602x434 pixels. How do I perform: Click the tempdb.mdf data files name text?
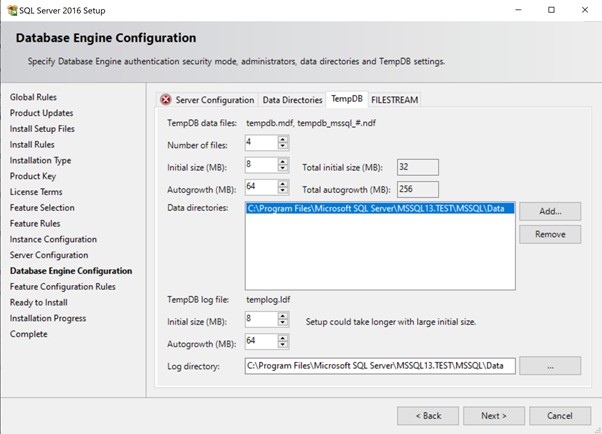[311, 123]
